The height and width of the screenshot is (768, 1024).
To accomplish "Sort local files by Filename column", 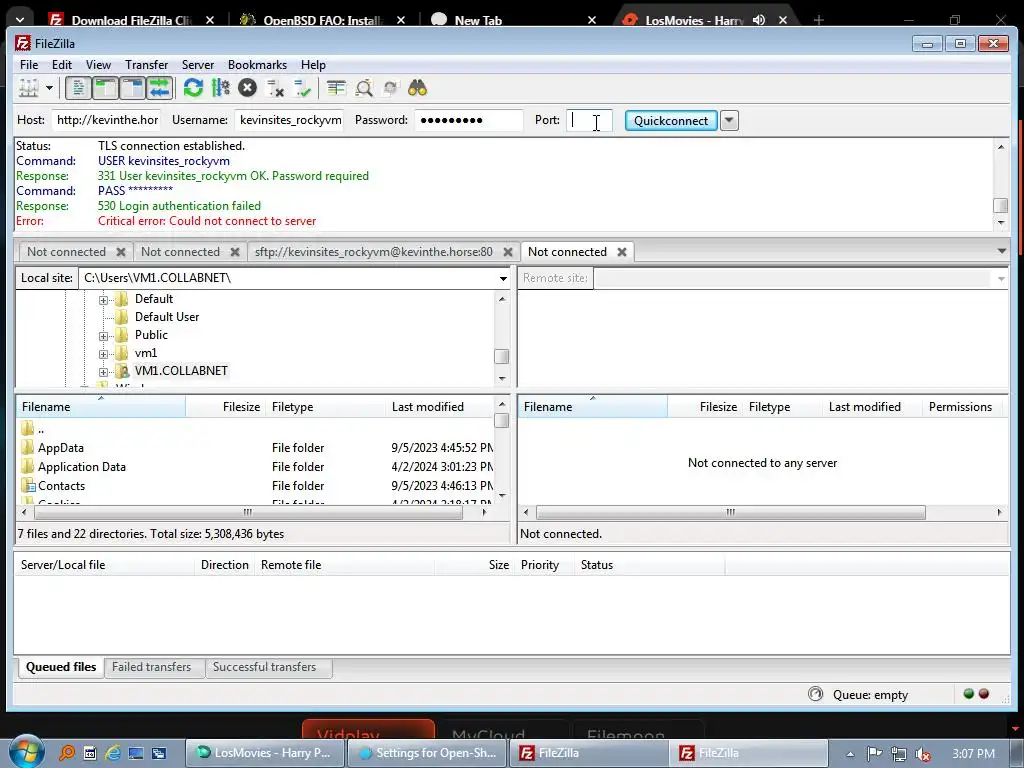I will (x=101, y=407).
